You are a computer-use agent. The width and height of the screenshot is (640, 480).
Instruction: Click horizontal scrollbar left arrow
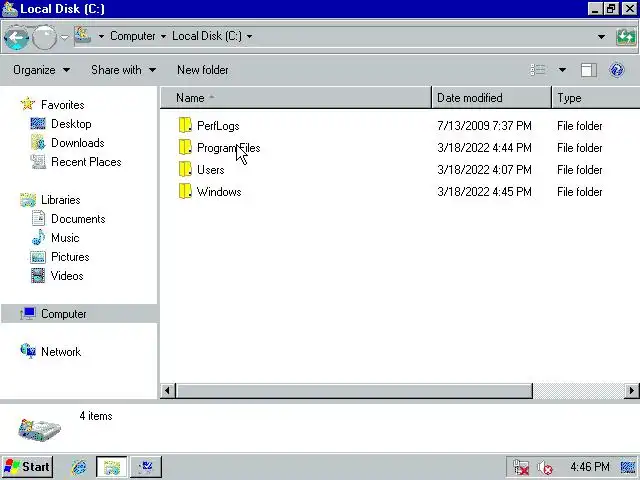click(x=167, y=391)
